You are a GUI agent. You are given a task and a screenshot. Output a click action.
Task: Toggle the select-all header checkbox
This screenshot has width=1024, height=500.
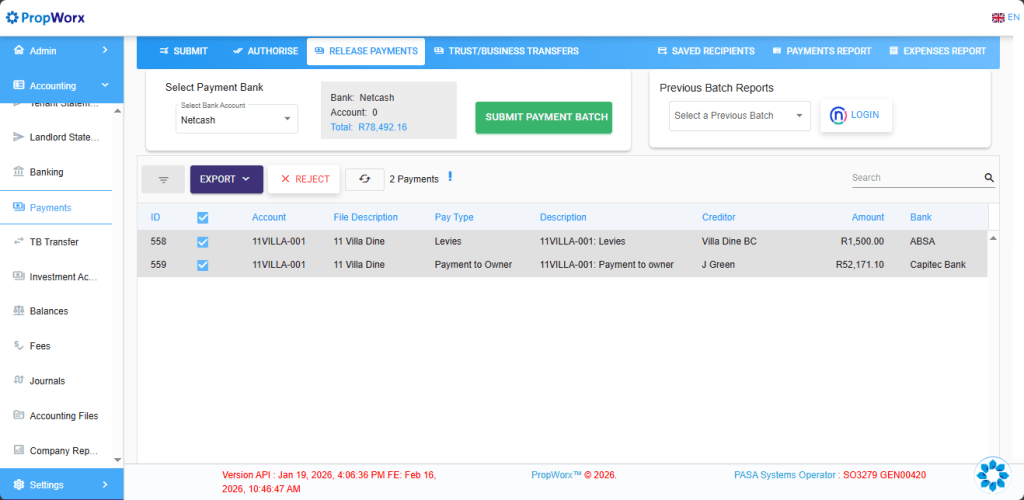[x=203, y=217]
